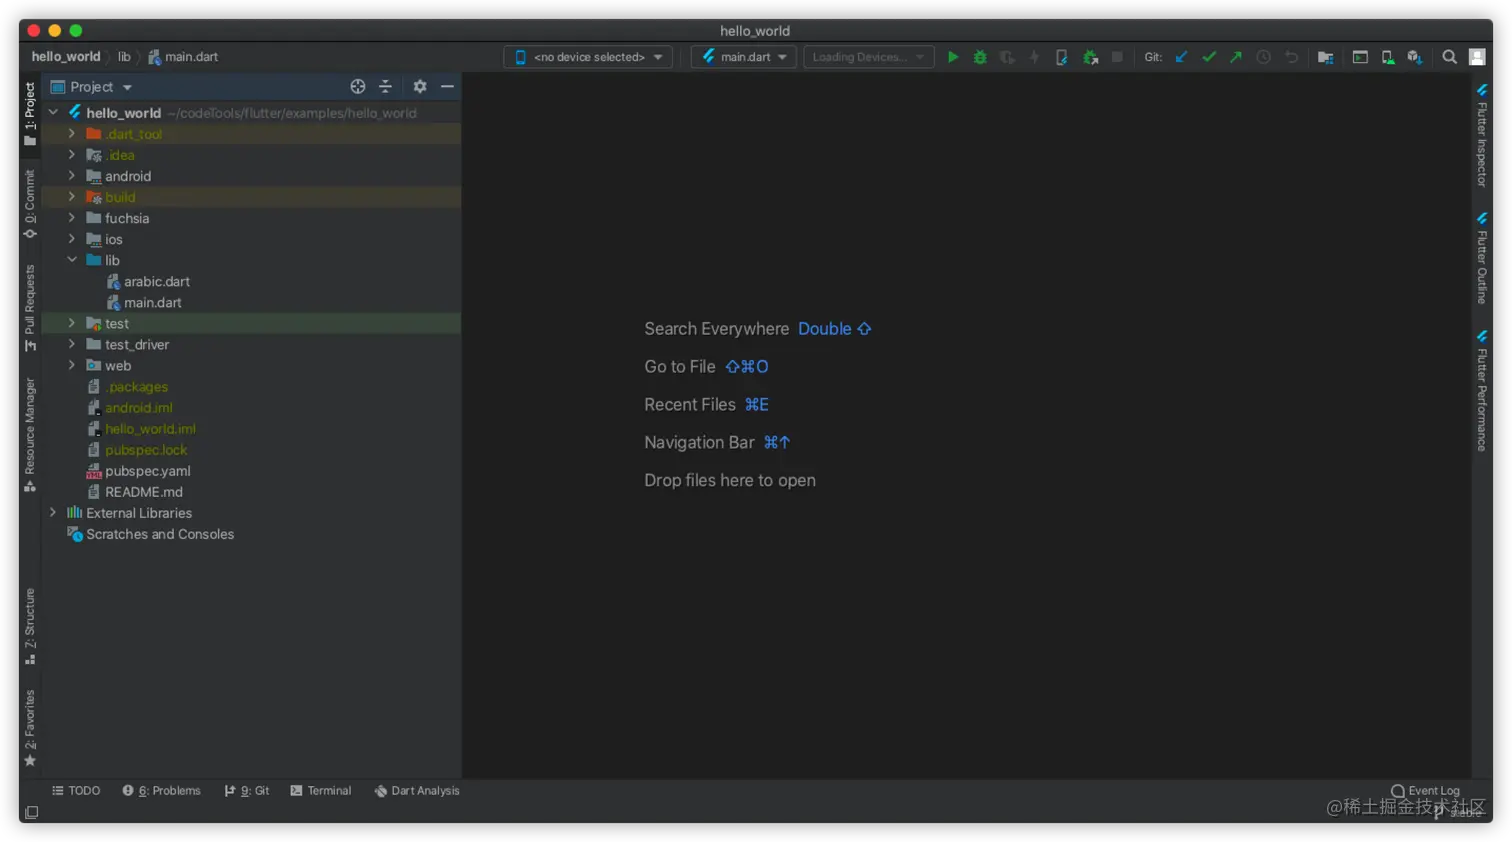Open Structure side tool tab
Viewport: 1512px width, 842px height.
pos(30,627)
